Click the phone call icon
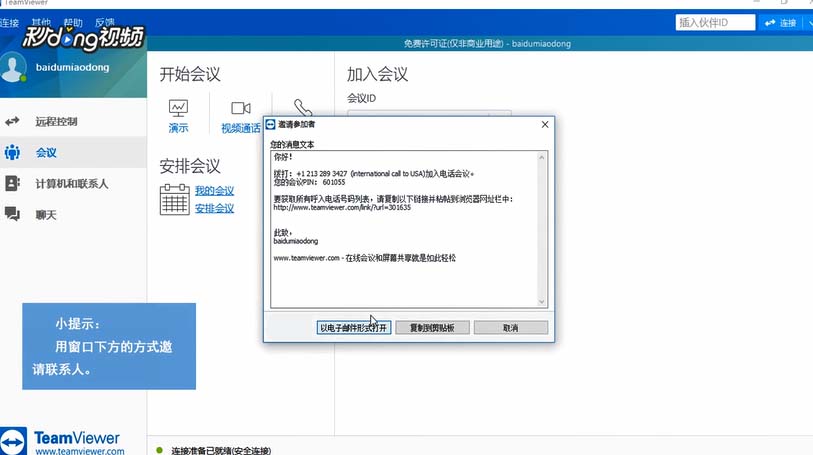813x455 pixels. coord(302,107)
